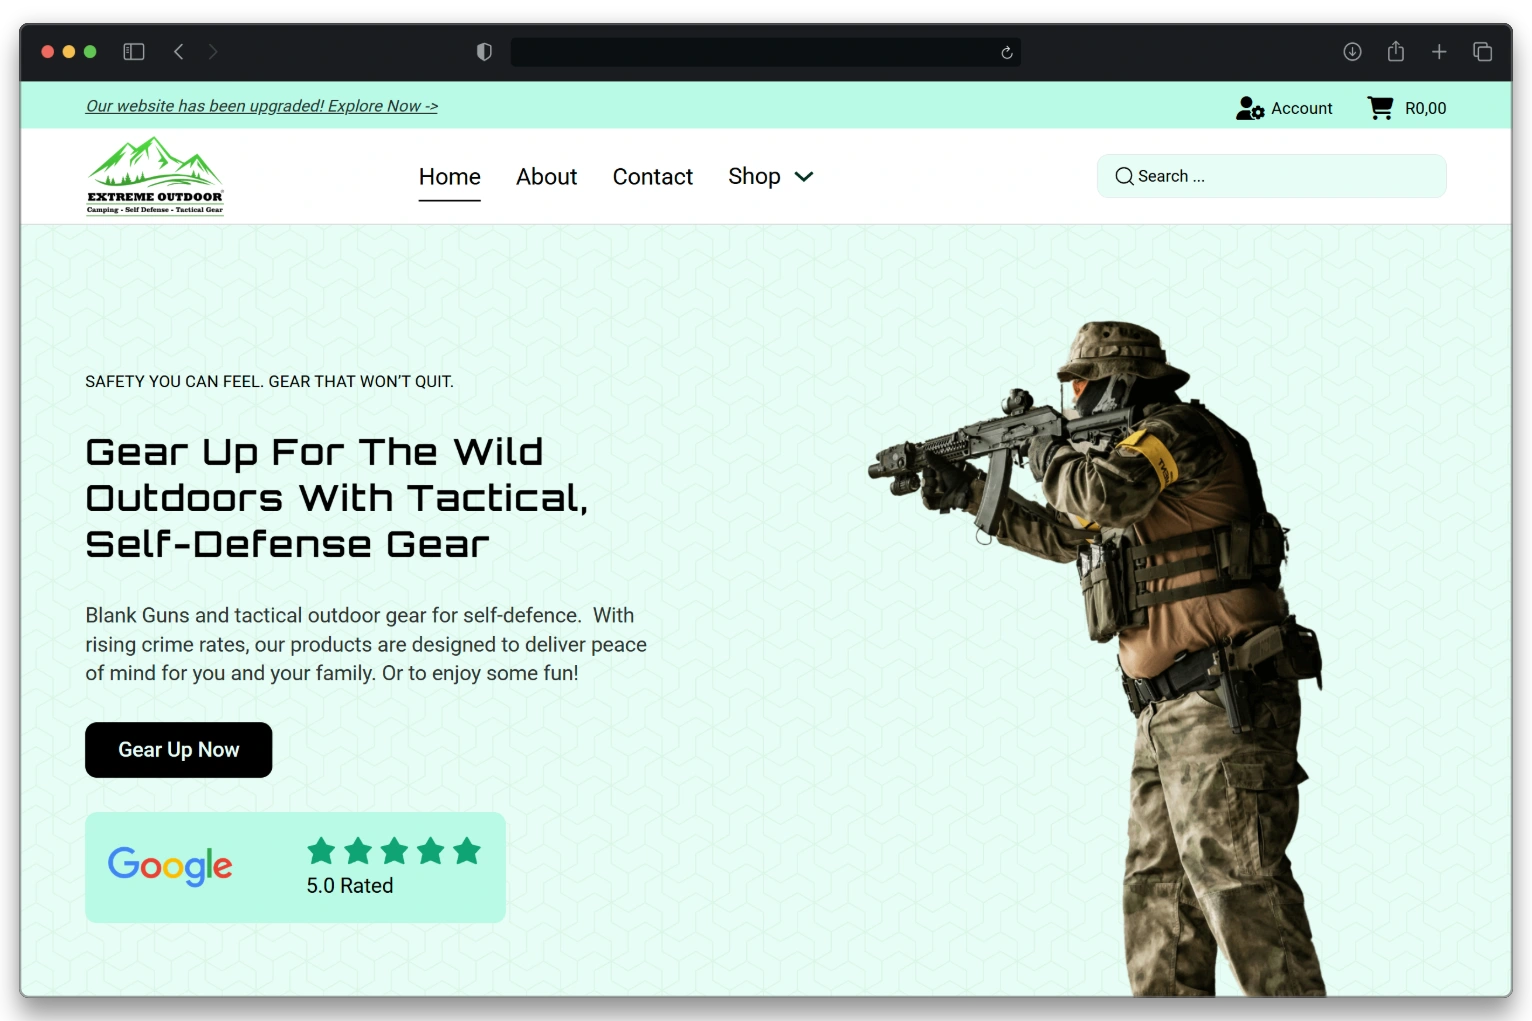Click into the Search input field
1532x1021 pixels.
(1280, 176)
